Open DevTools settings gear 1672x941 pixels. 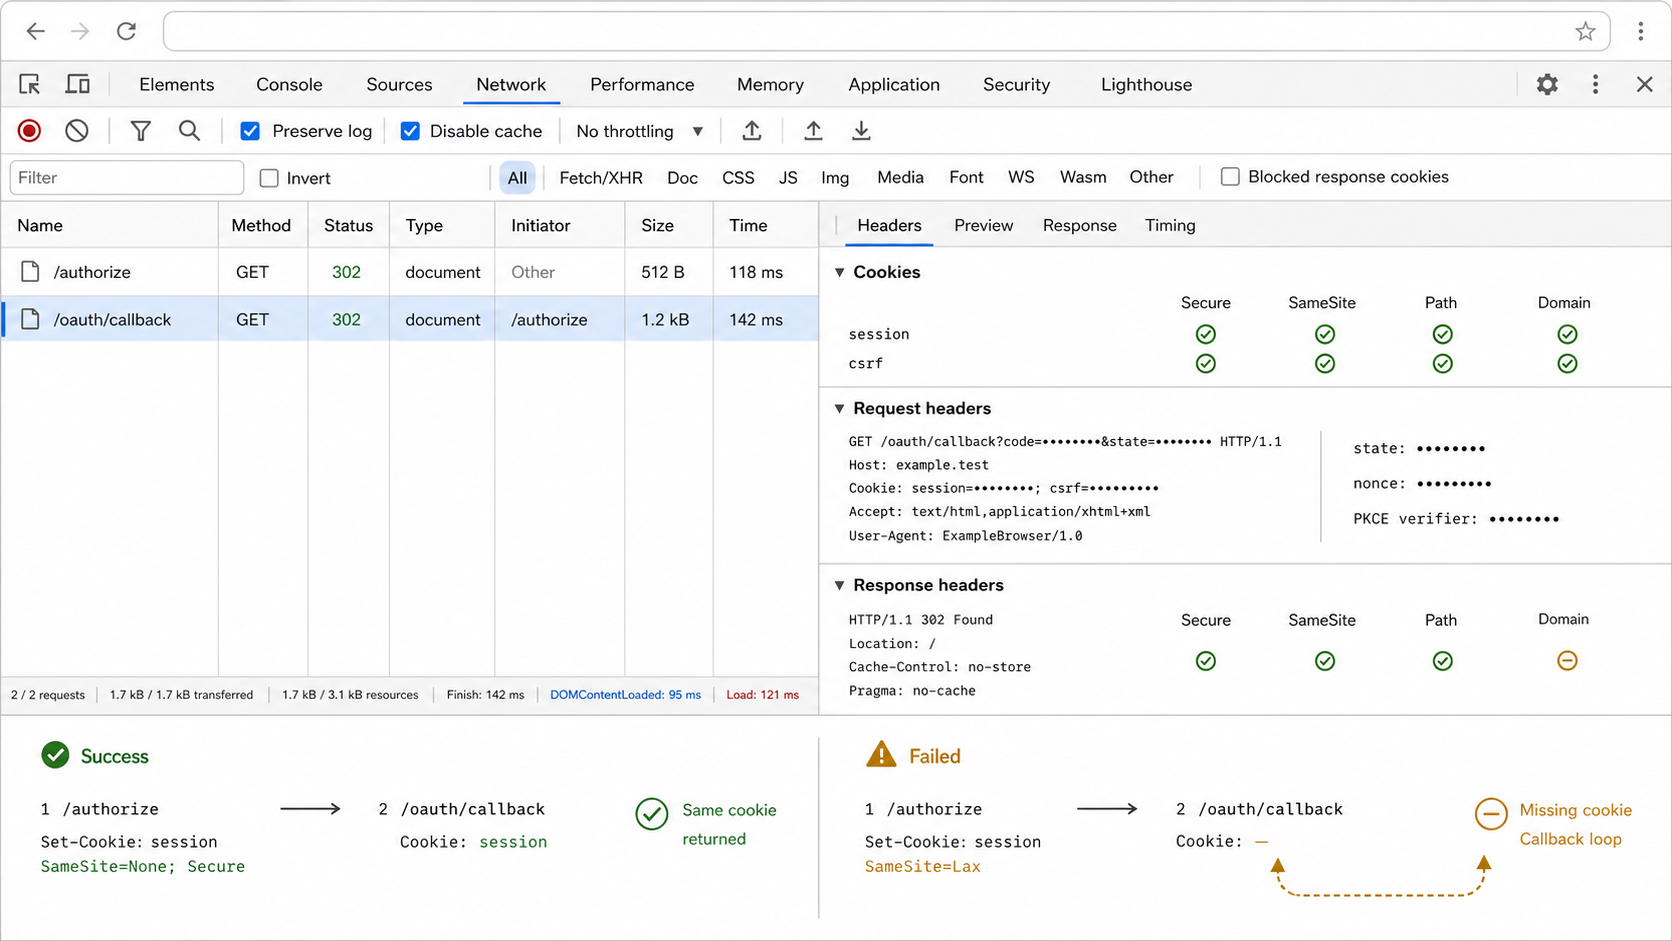(x=1547, y=85)
